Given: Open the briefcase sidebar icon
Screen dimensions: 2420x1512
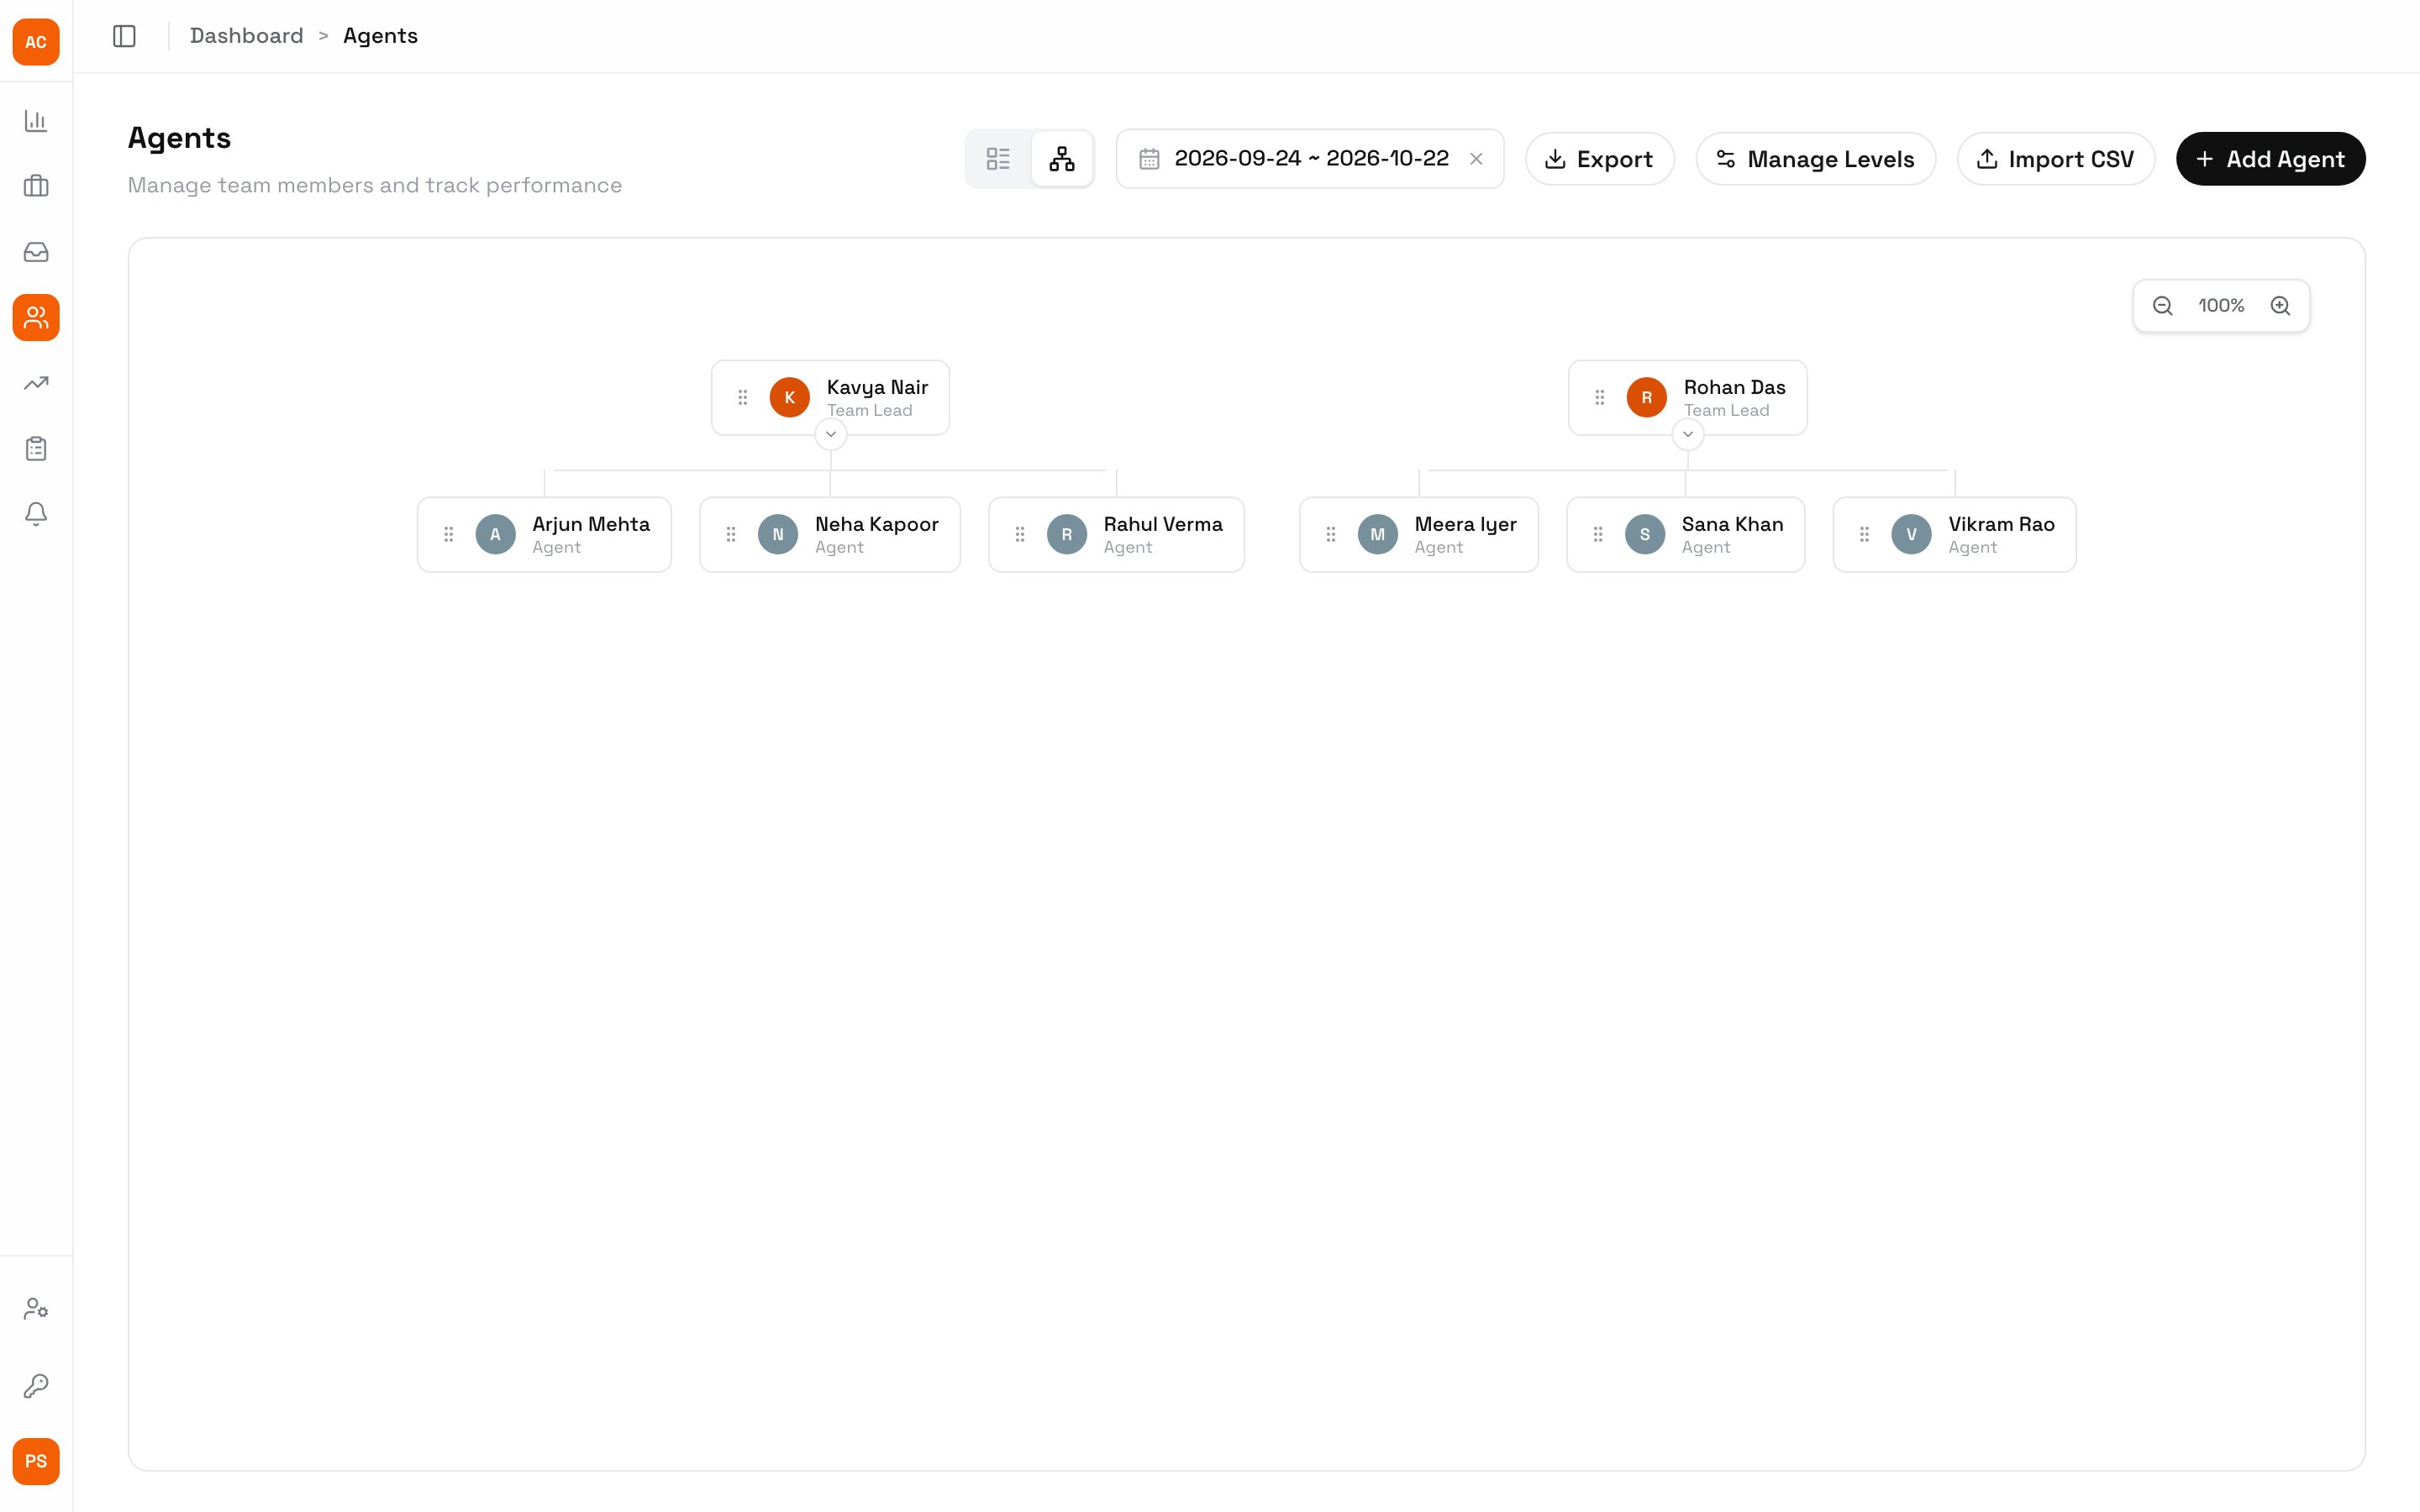Looking at the screenshot, I should [36, 186].
